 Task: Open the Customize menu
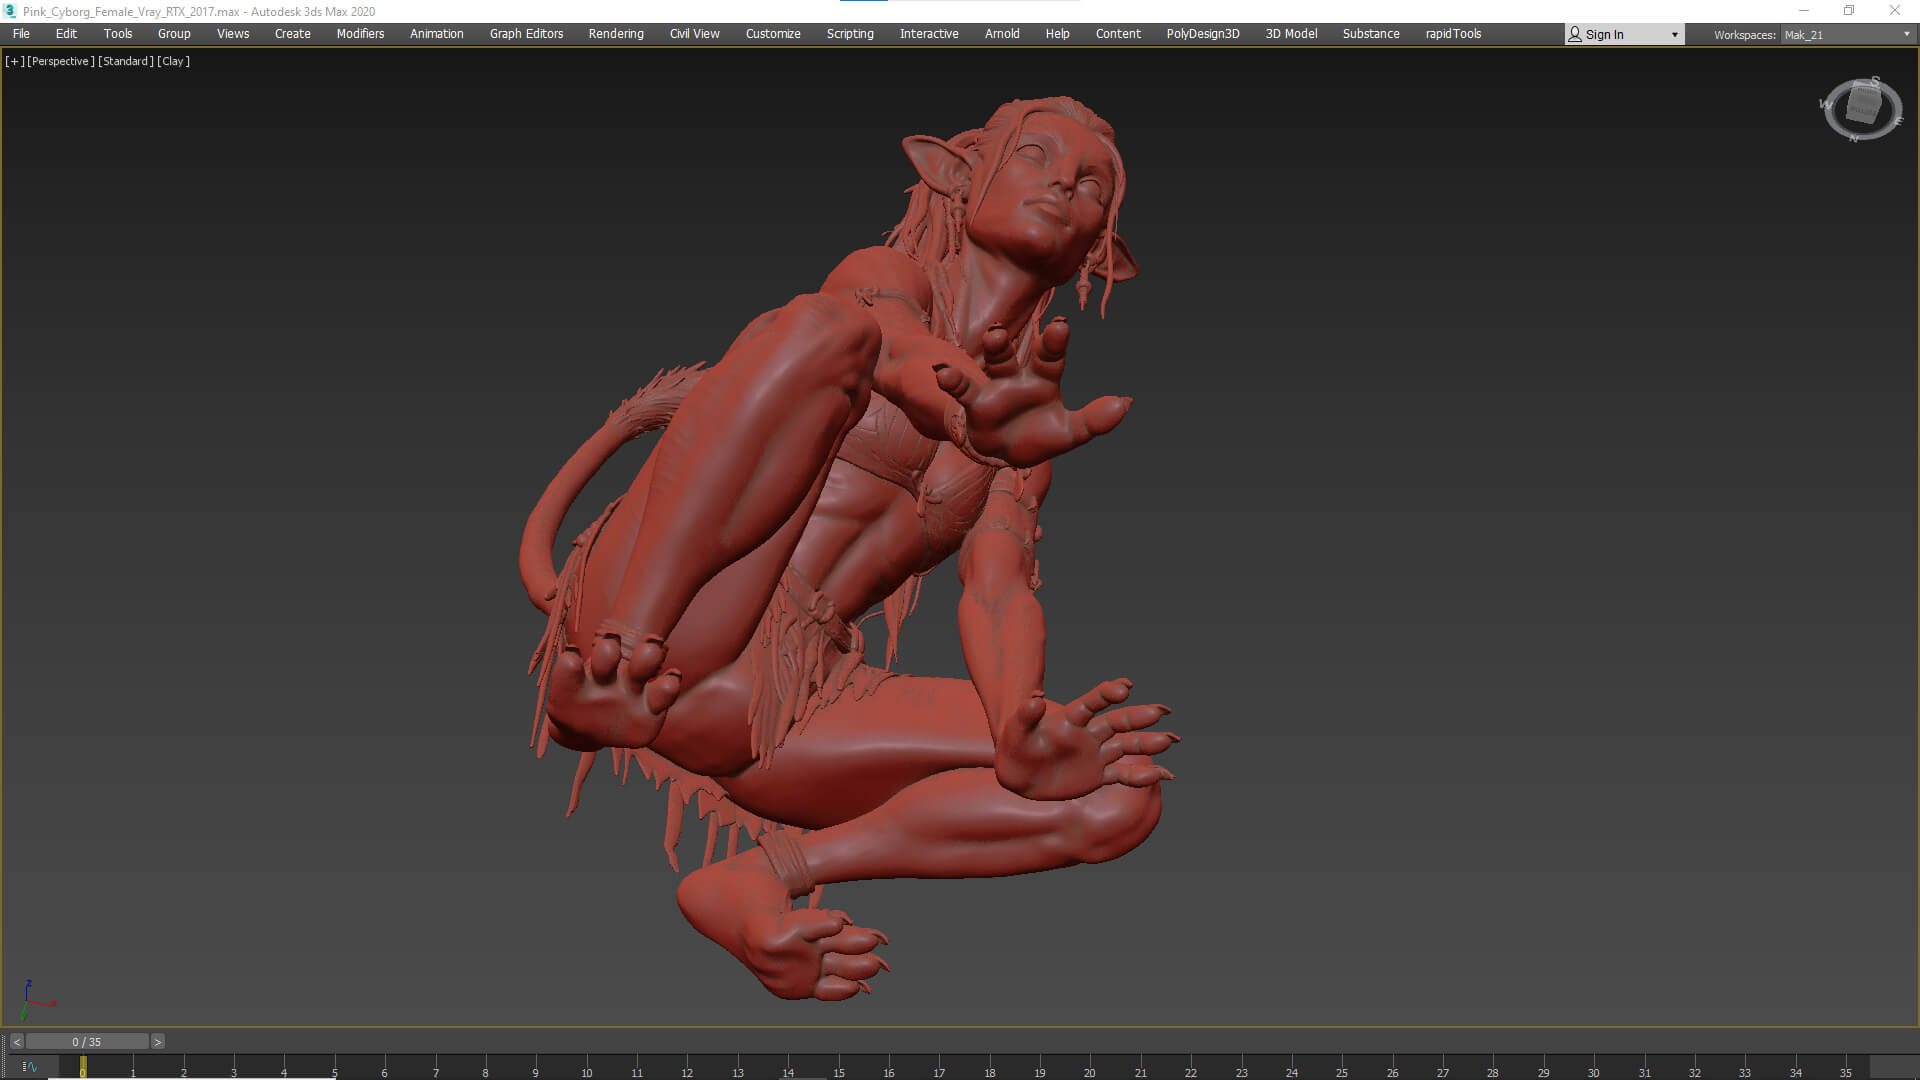coord(773,34)
